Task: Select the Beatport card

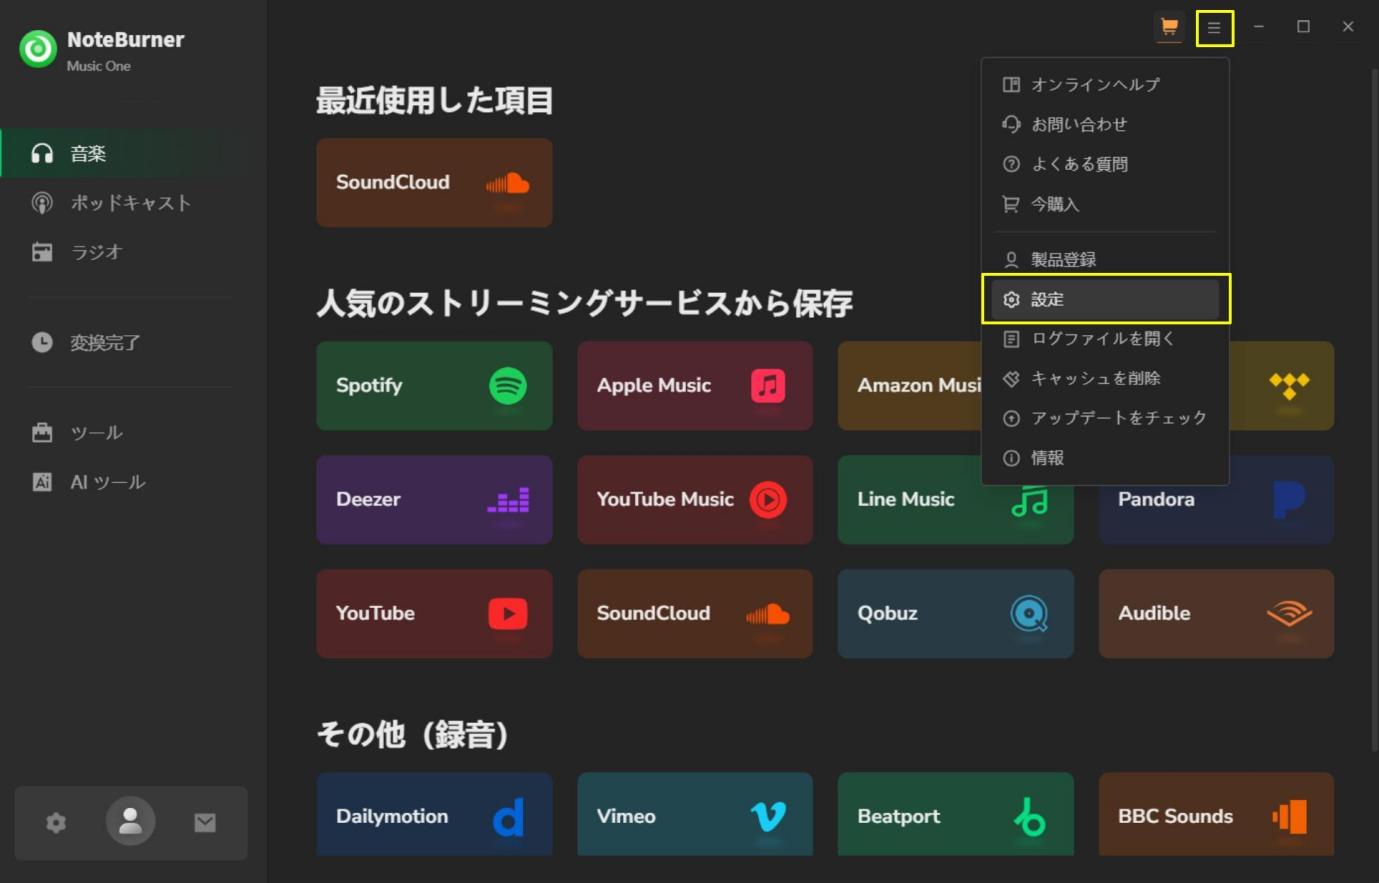Action: click(955, 814)
